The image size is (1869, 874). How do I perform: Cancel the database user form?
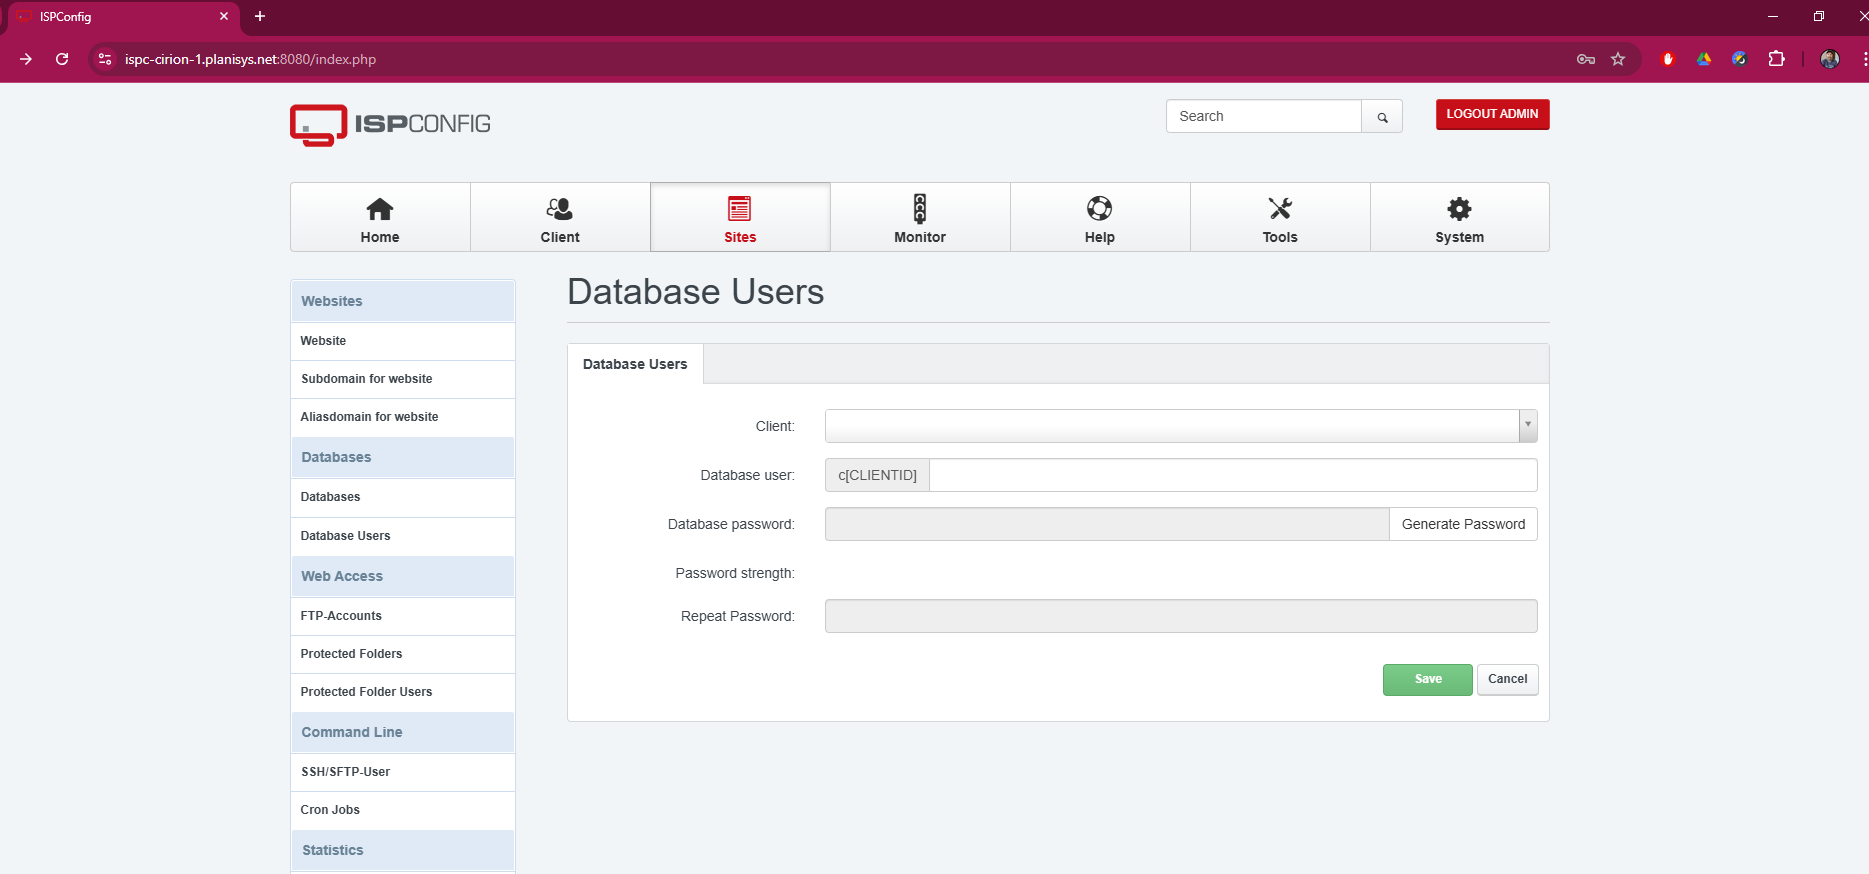(1507, 679)
